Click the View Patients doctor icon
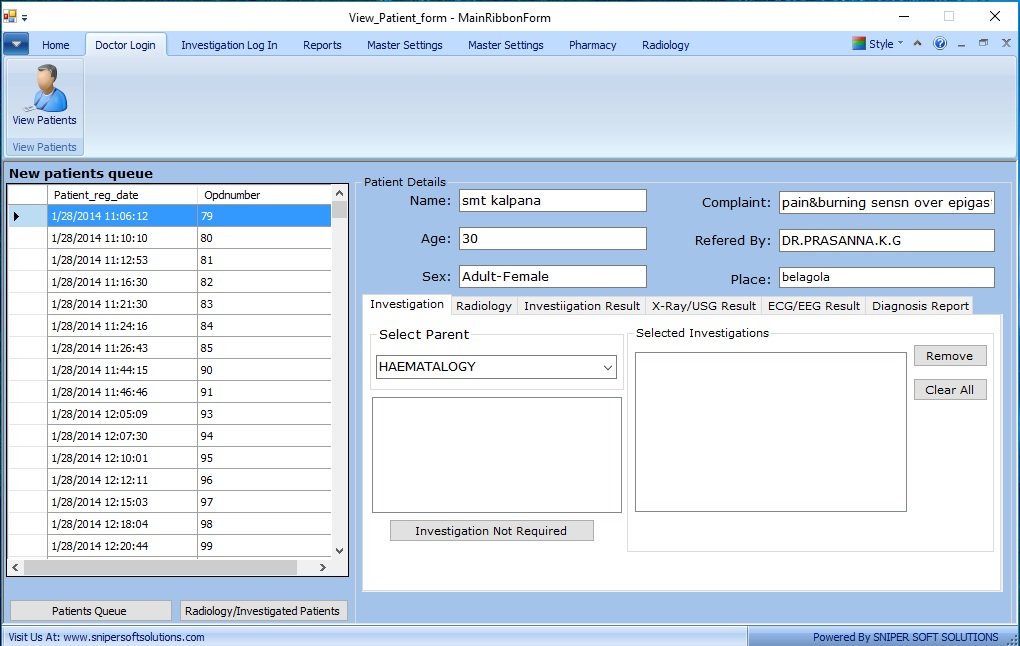The width and height of the screenshot is (1020, 646). (44, 91)
